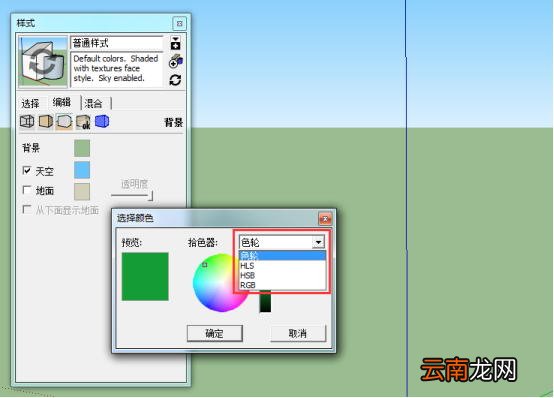This screenshot has width=554, height=398.
Task: Click the 地面 beige color swatch
Action: coord(82,192)
